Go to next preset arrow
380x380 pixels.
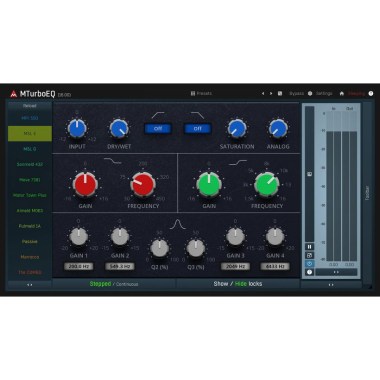(x=271, y=94)
